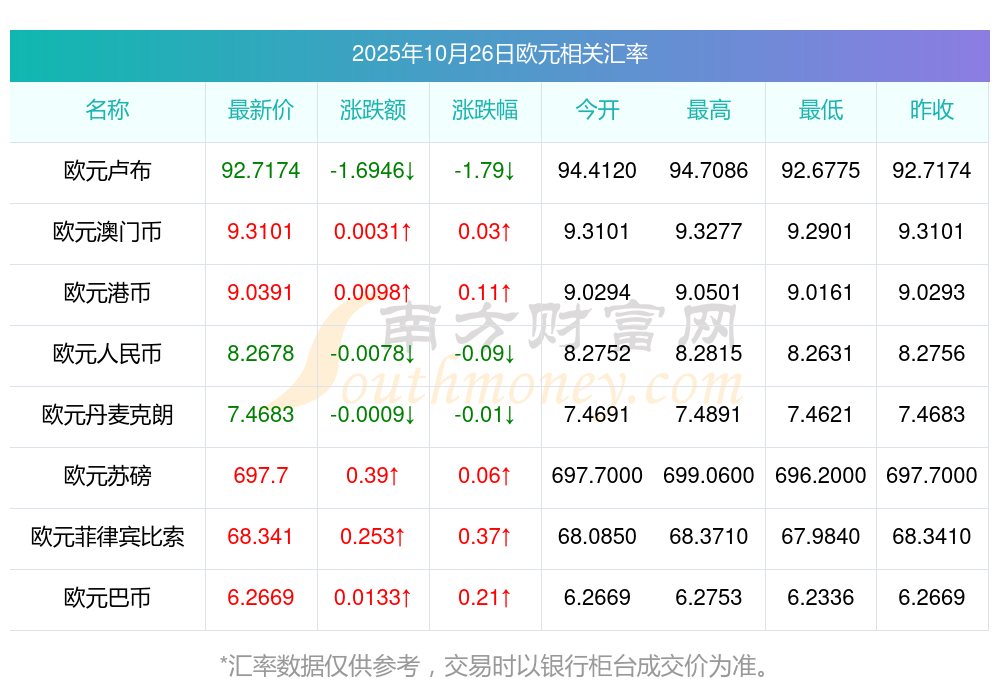
Task: Select the 欧元澳门币 row name
Action: tap(107, 231)
